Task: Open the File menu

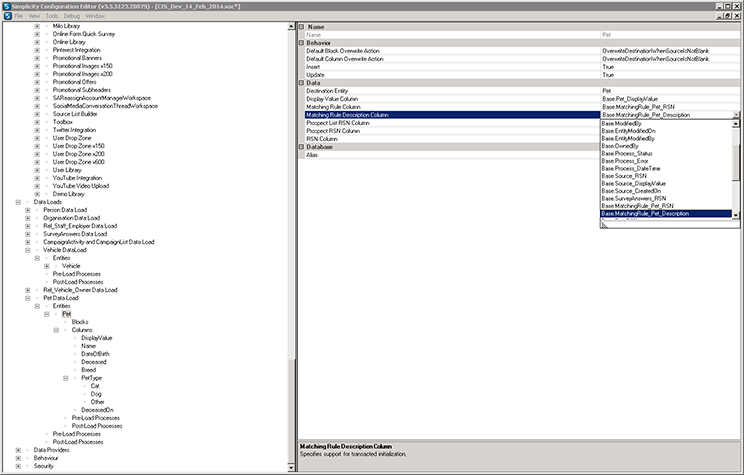Action: tap(19, 16)
